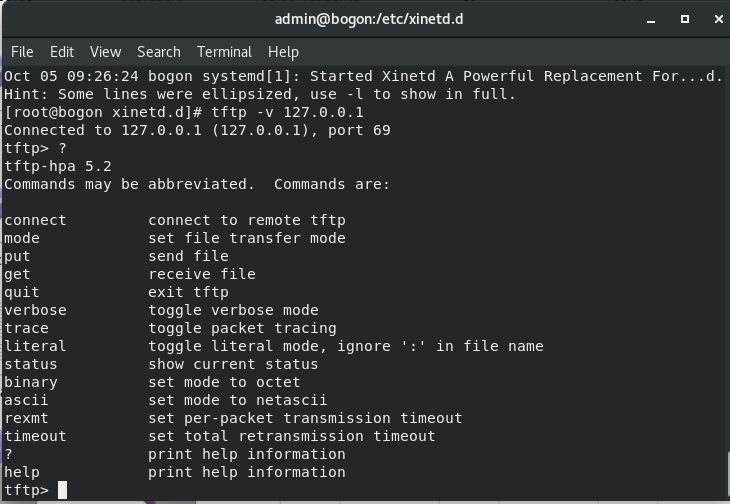This screenshot has width=730, height=504.
Task: Click the "rexmt" command in the help list
Action: coord(26,418)
